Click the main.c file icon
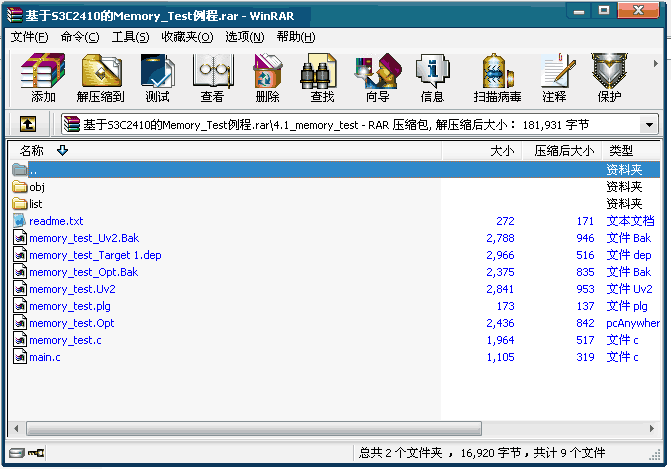 pos(20,357)
